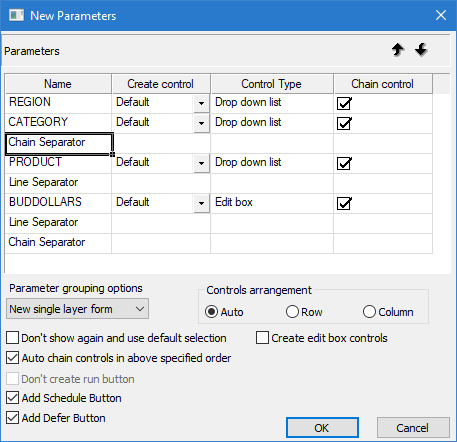The image size is (457, 442).
Task: Click Edit box control type for BUDDOLLARS
Action: (x=272, y=203)
